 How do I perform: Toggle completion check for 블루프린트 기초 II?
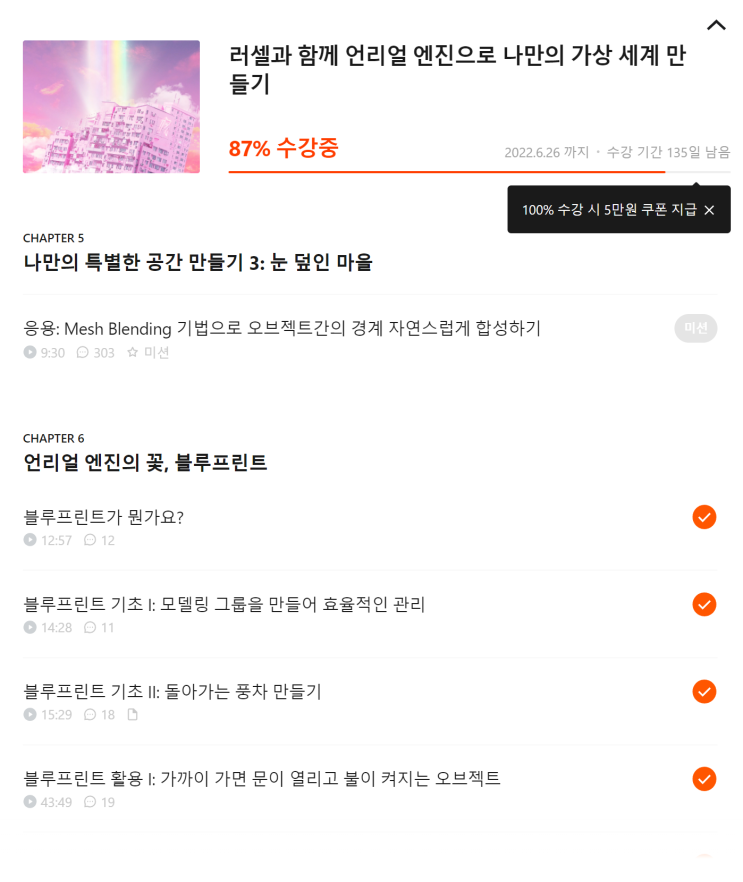pos(704,692)
